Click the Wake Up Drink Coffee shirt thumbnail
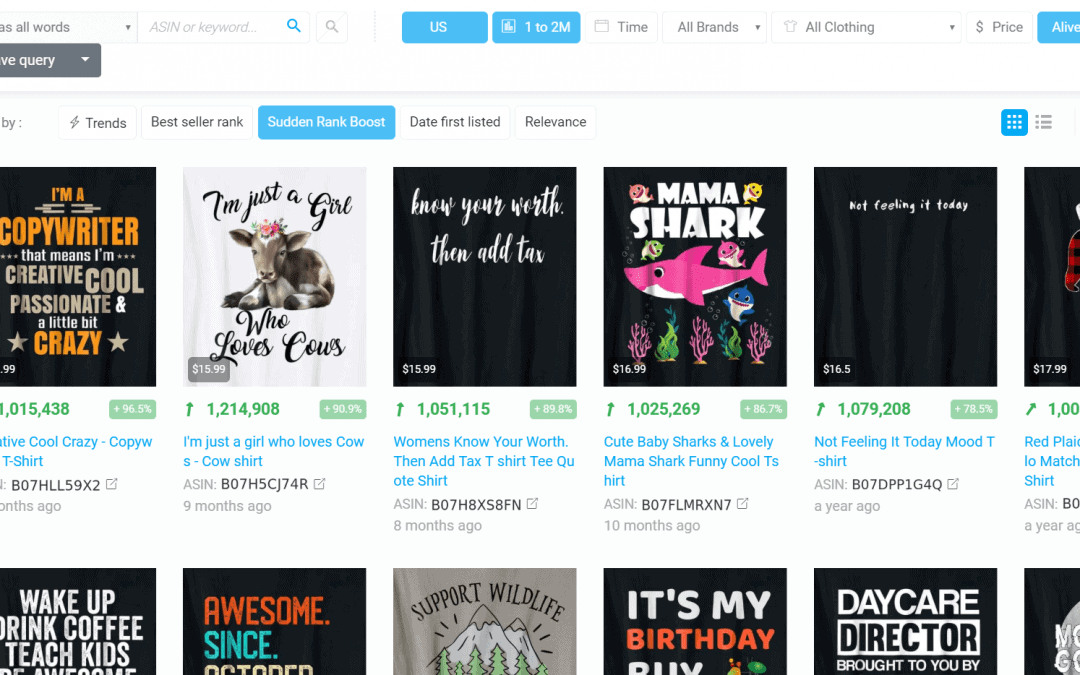 coord(78,621)
